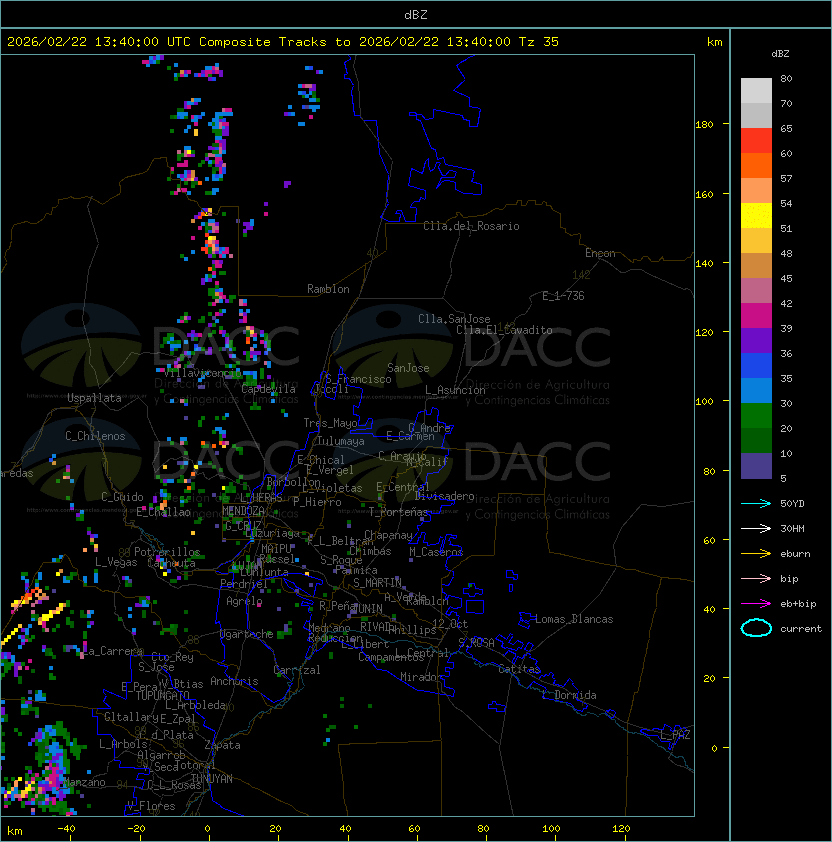Click the 'Tulumaya' map label
Screen dimensions: 832x842
click(x=341, y=441)
